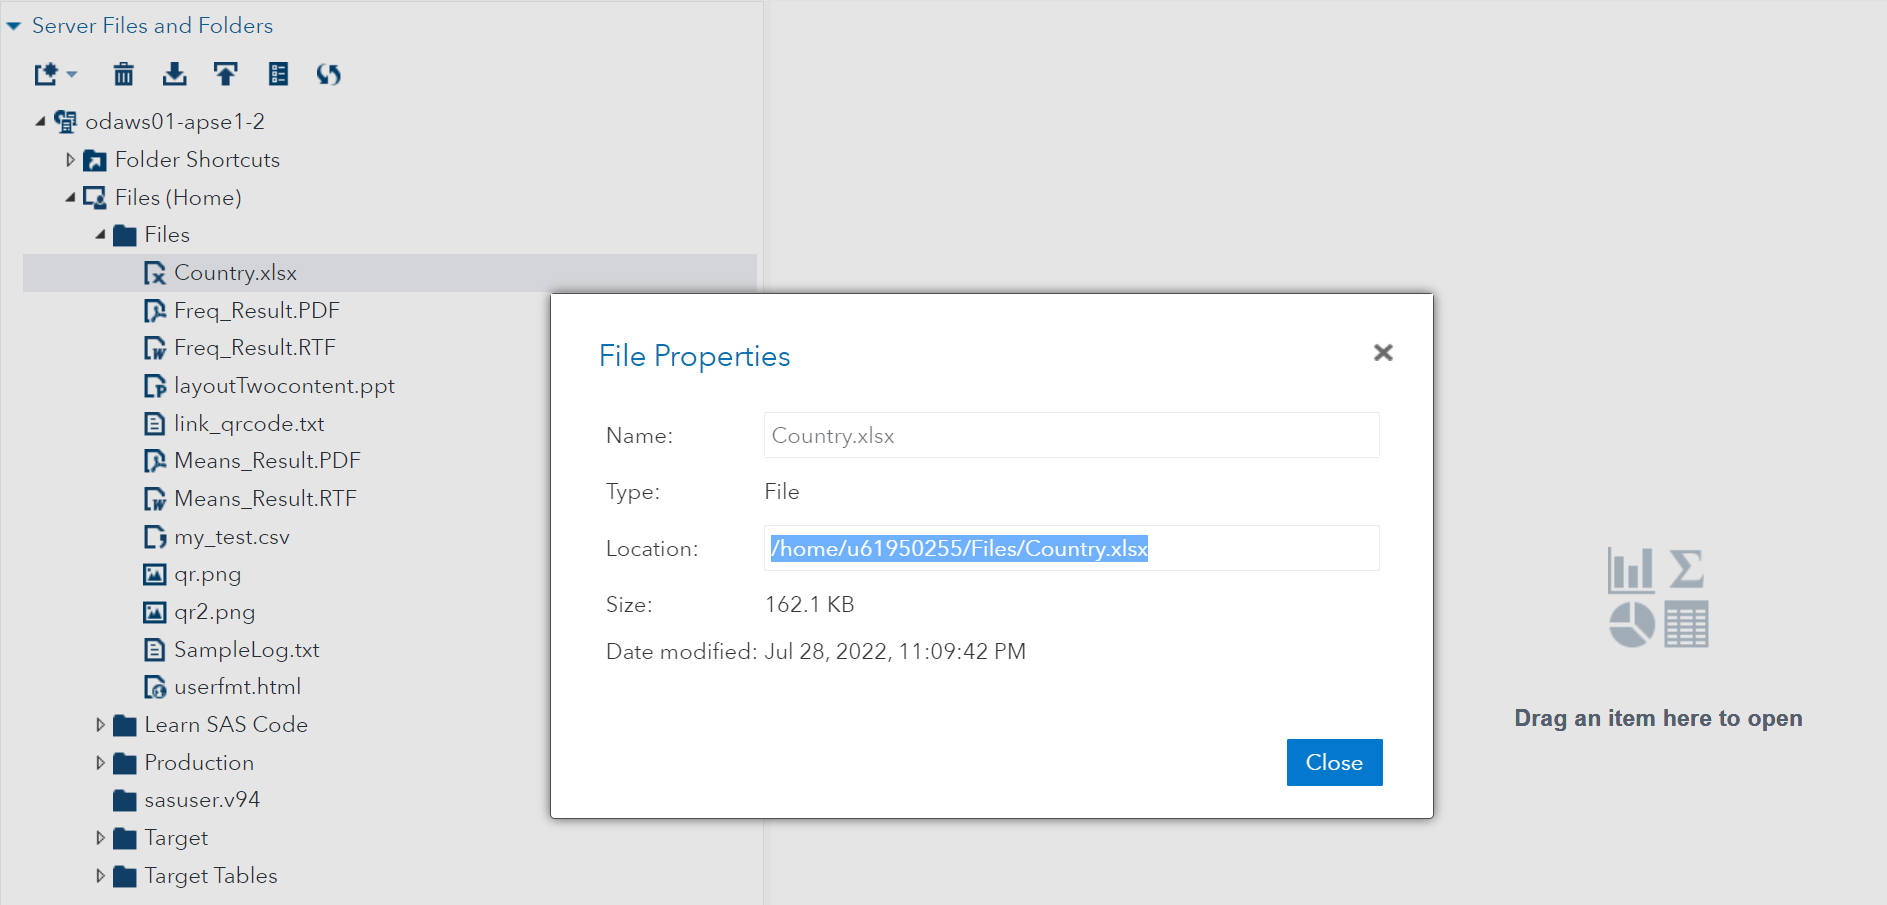Expand the Production folder
The width and height of the screenshot is (1887, 905).
(100, 763)
